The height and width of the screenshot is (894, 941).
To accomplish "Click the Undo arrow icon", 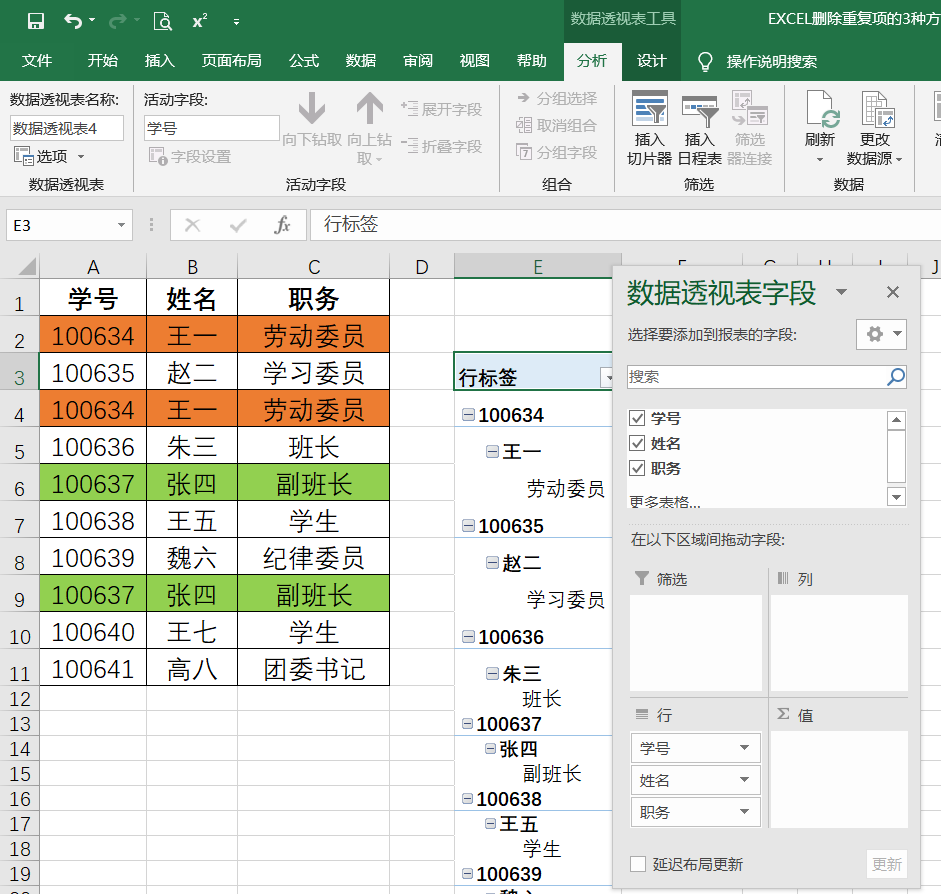I will tap(73, 22).
